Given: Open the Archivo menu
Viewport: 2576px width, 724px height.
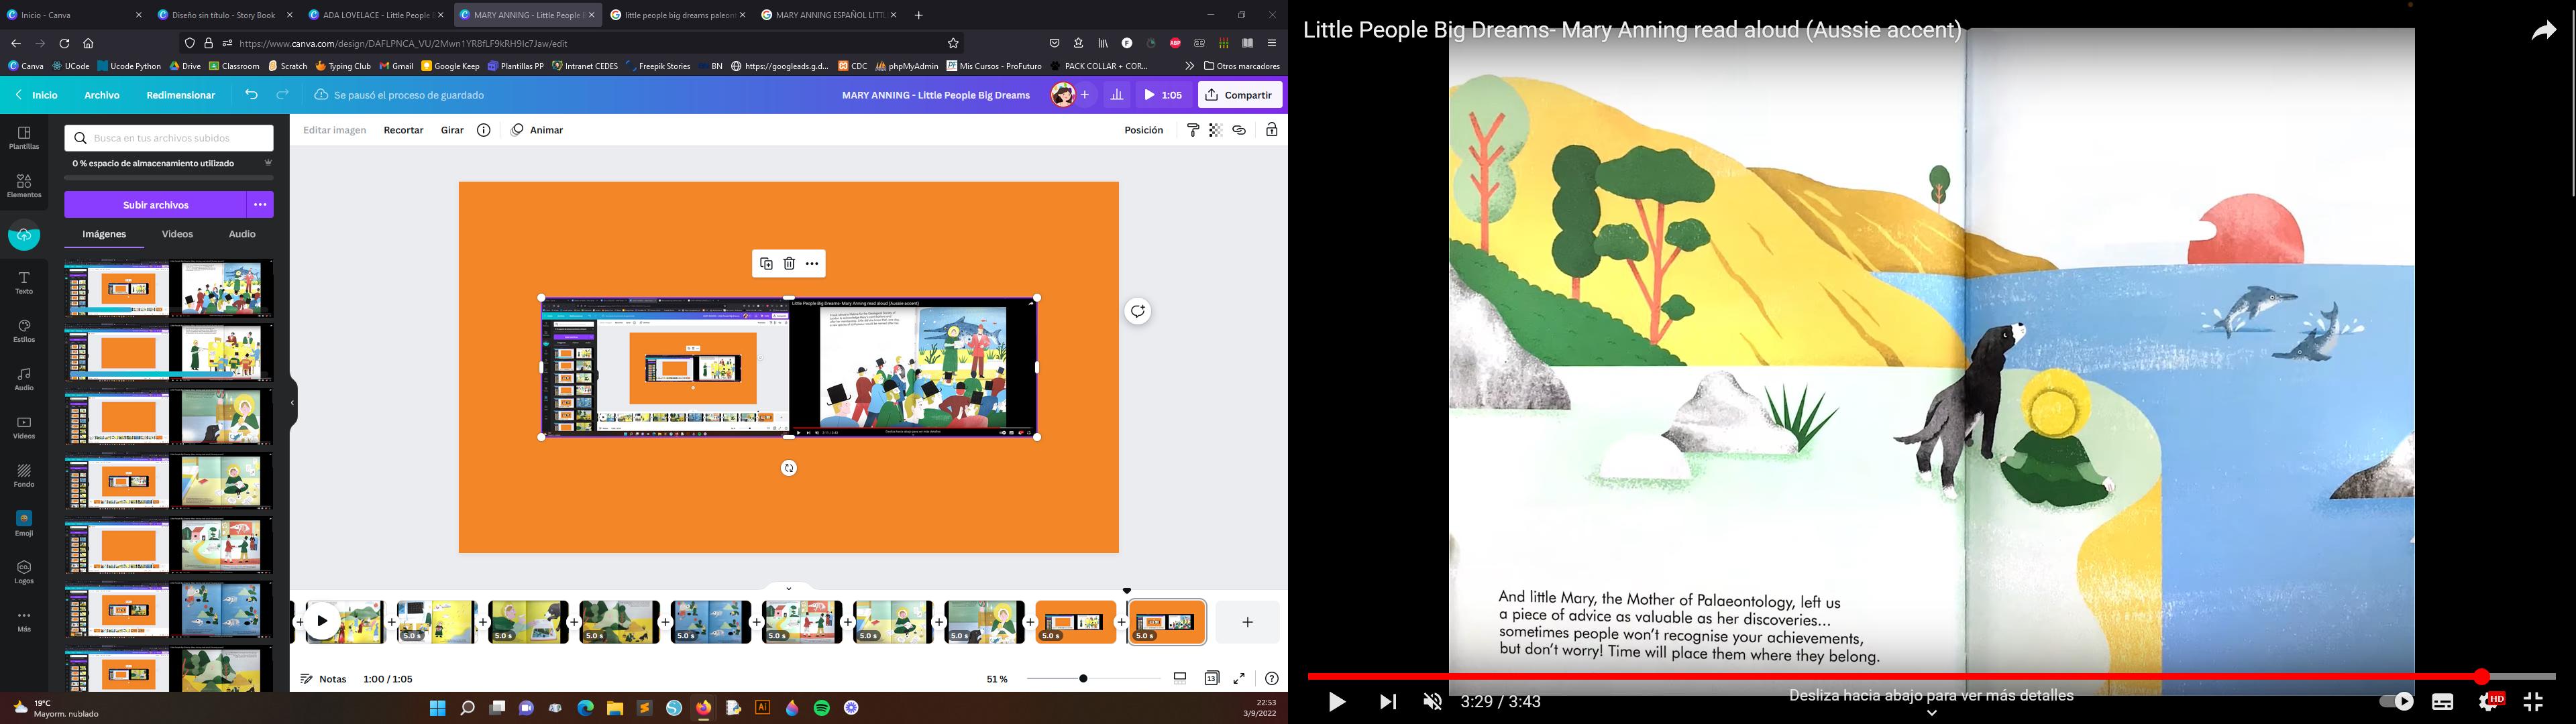Looking at the screenshot, I should [x=102, y=95].
